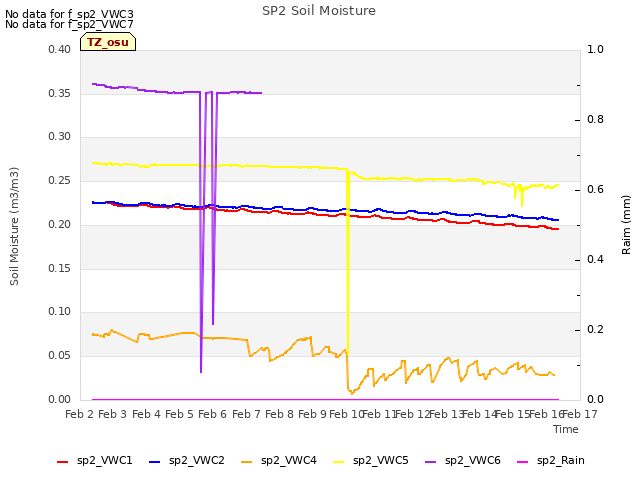Click the 0.05 left axis value

click(59, 356)
